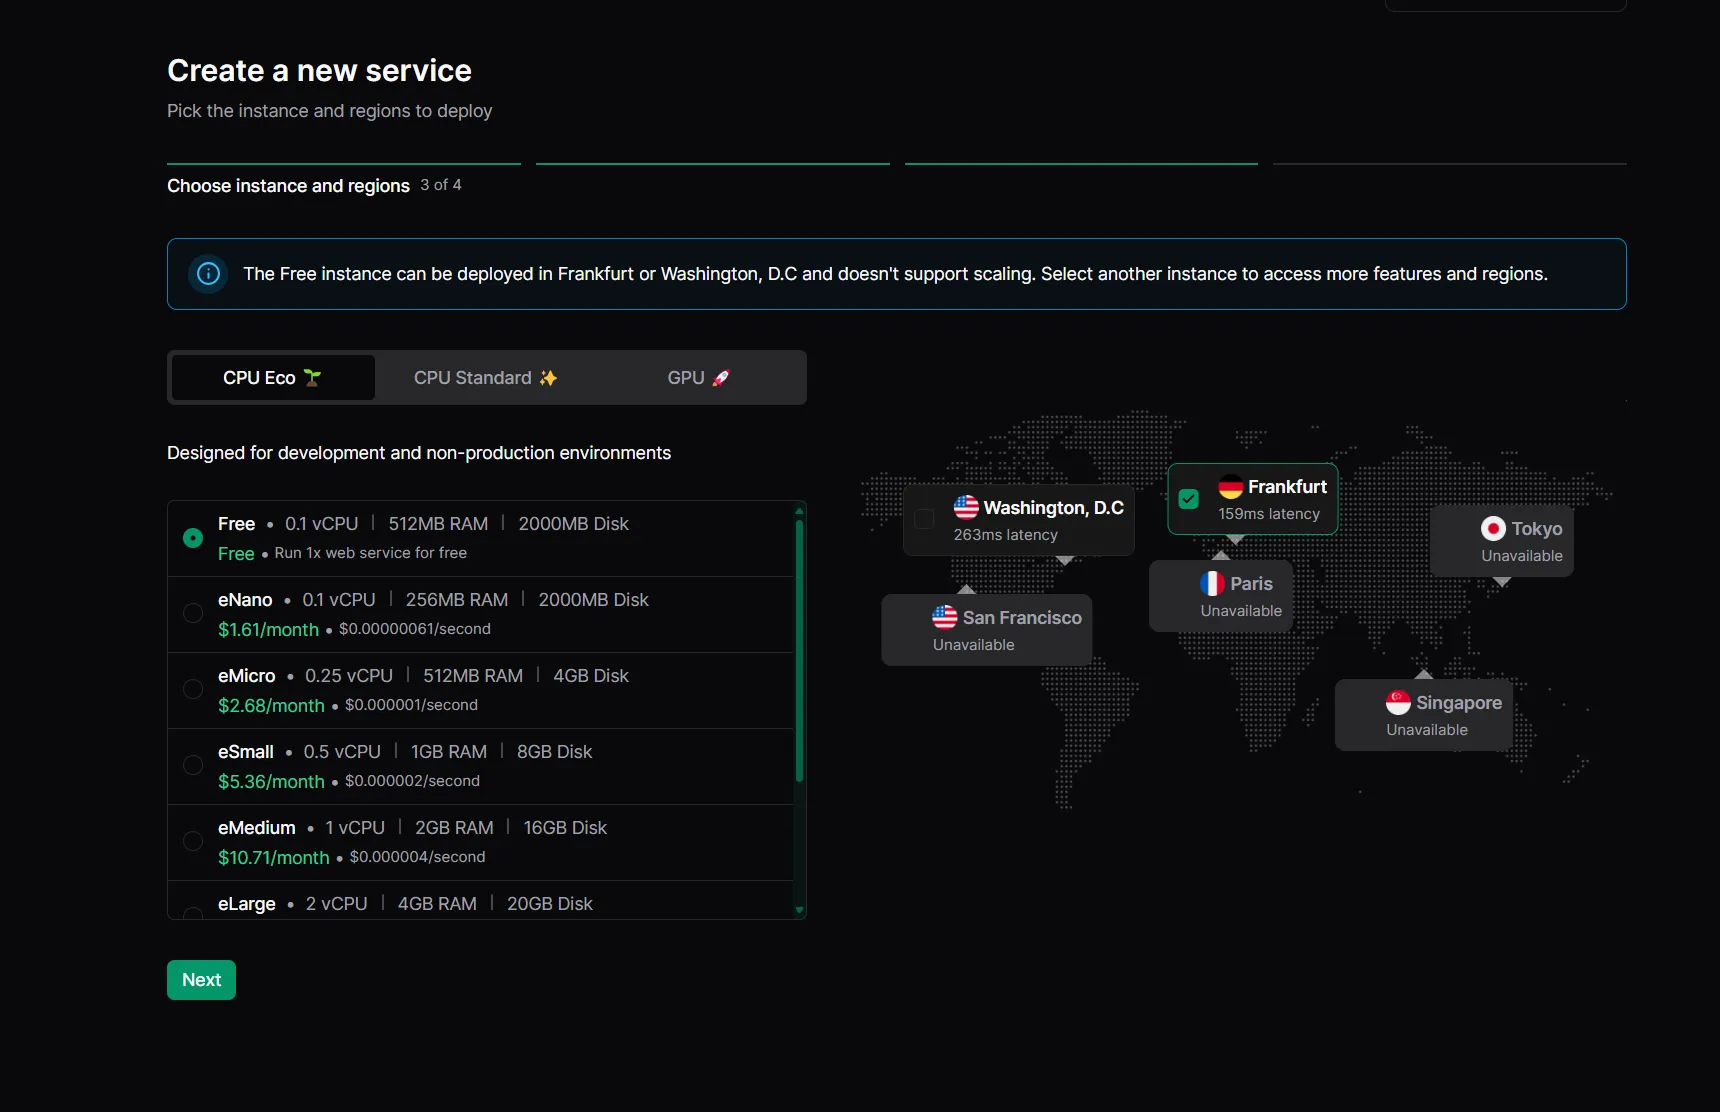Click the "263ms latency" text
This screenshot has width=1720, height=1112.
[x=1006, y=535]
